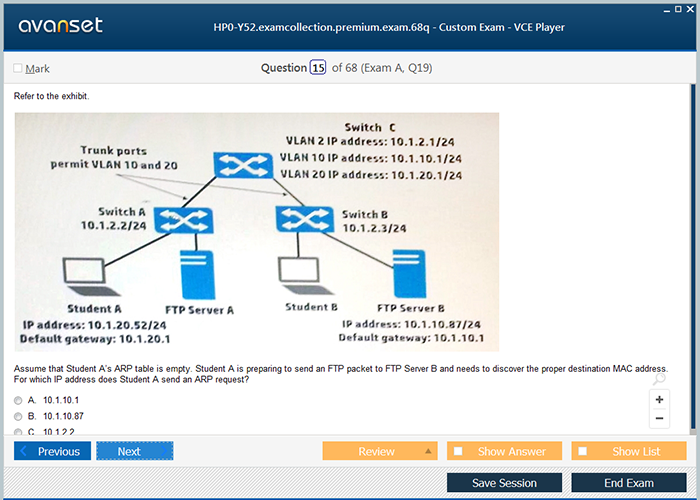Click the magnifier search icon
Viewport: 700px width, 500px height.
[658, 379]
